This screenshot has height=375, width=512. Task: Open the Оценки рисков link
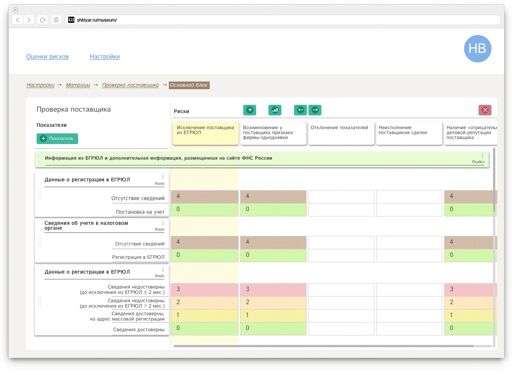(47, 57)
